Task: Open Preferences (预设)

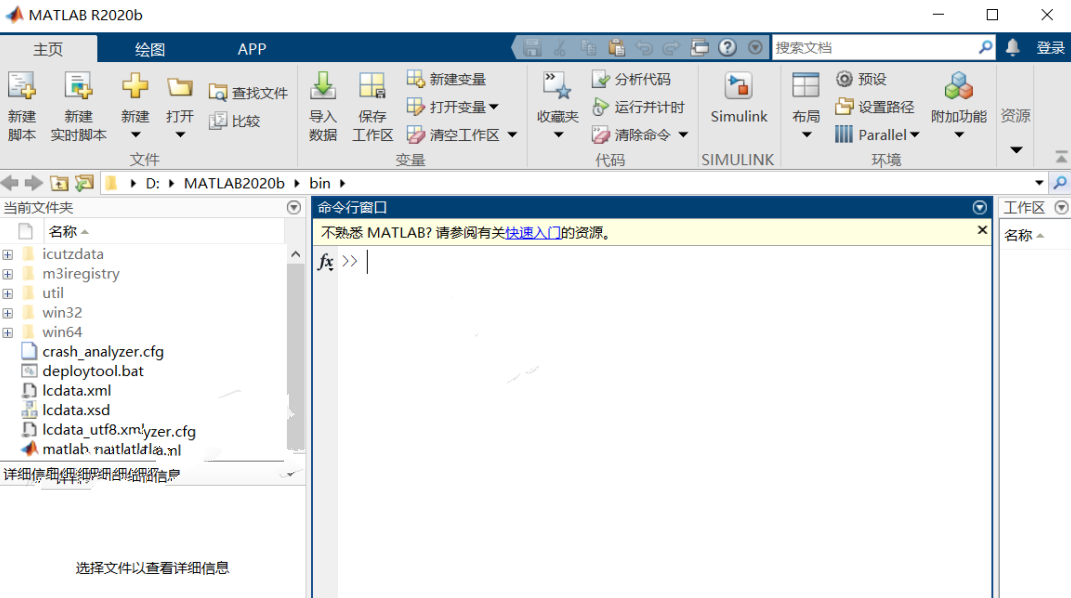Action: point(861,79)
